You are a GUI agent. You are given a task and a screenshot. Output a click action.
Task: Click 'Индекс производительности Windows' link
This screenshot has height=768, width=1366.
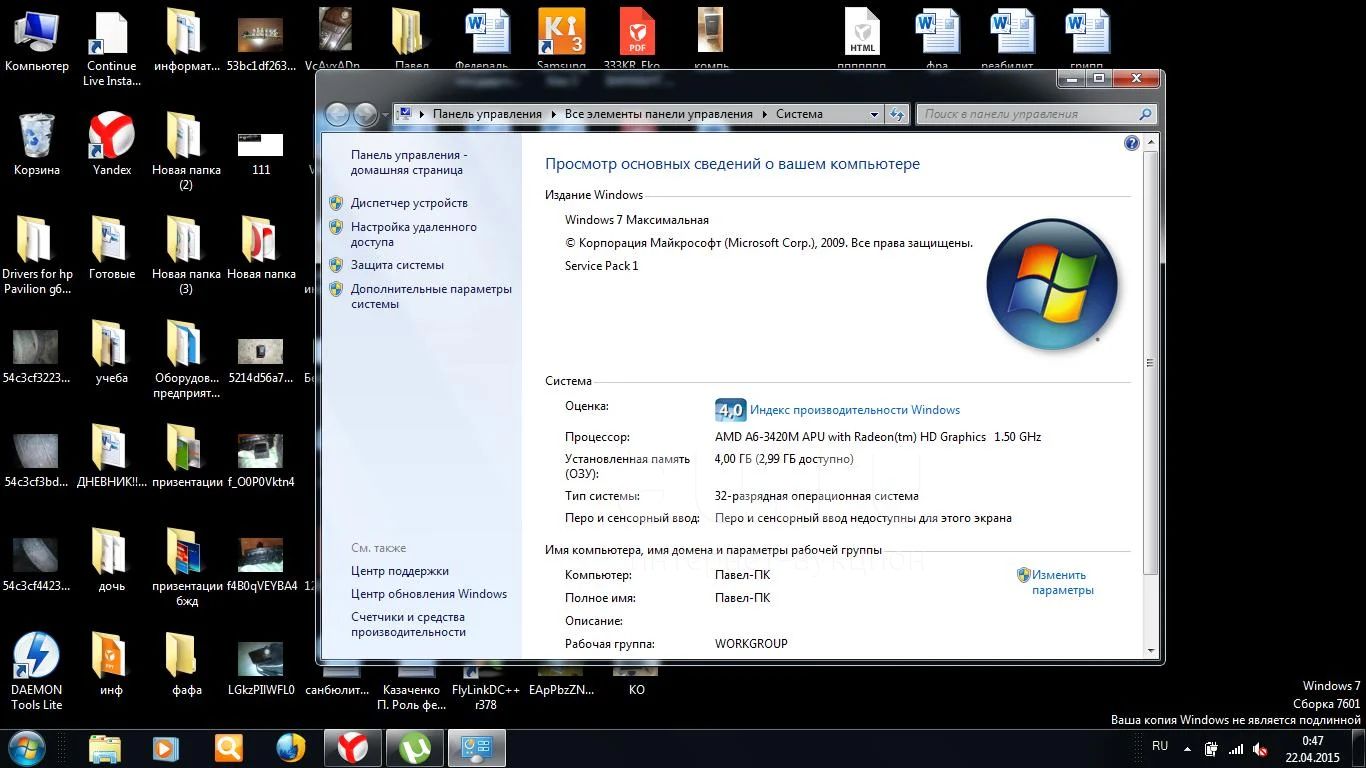855,410
